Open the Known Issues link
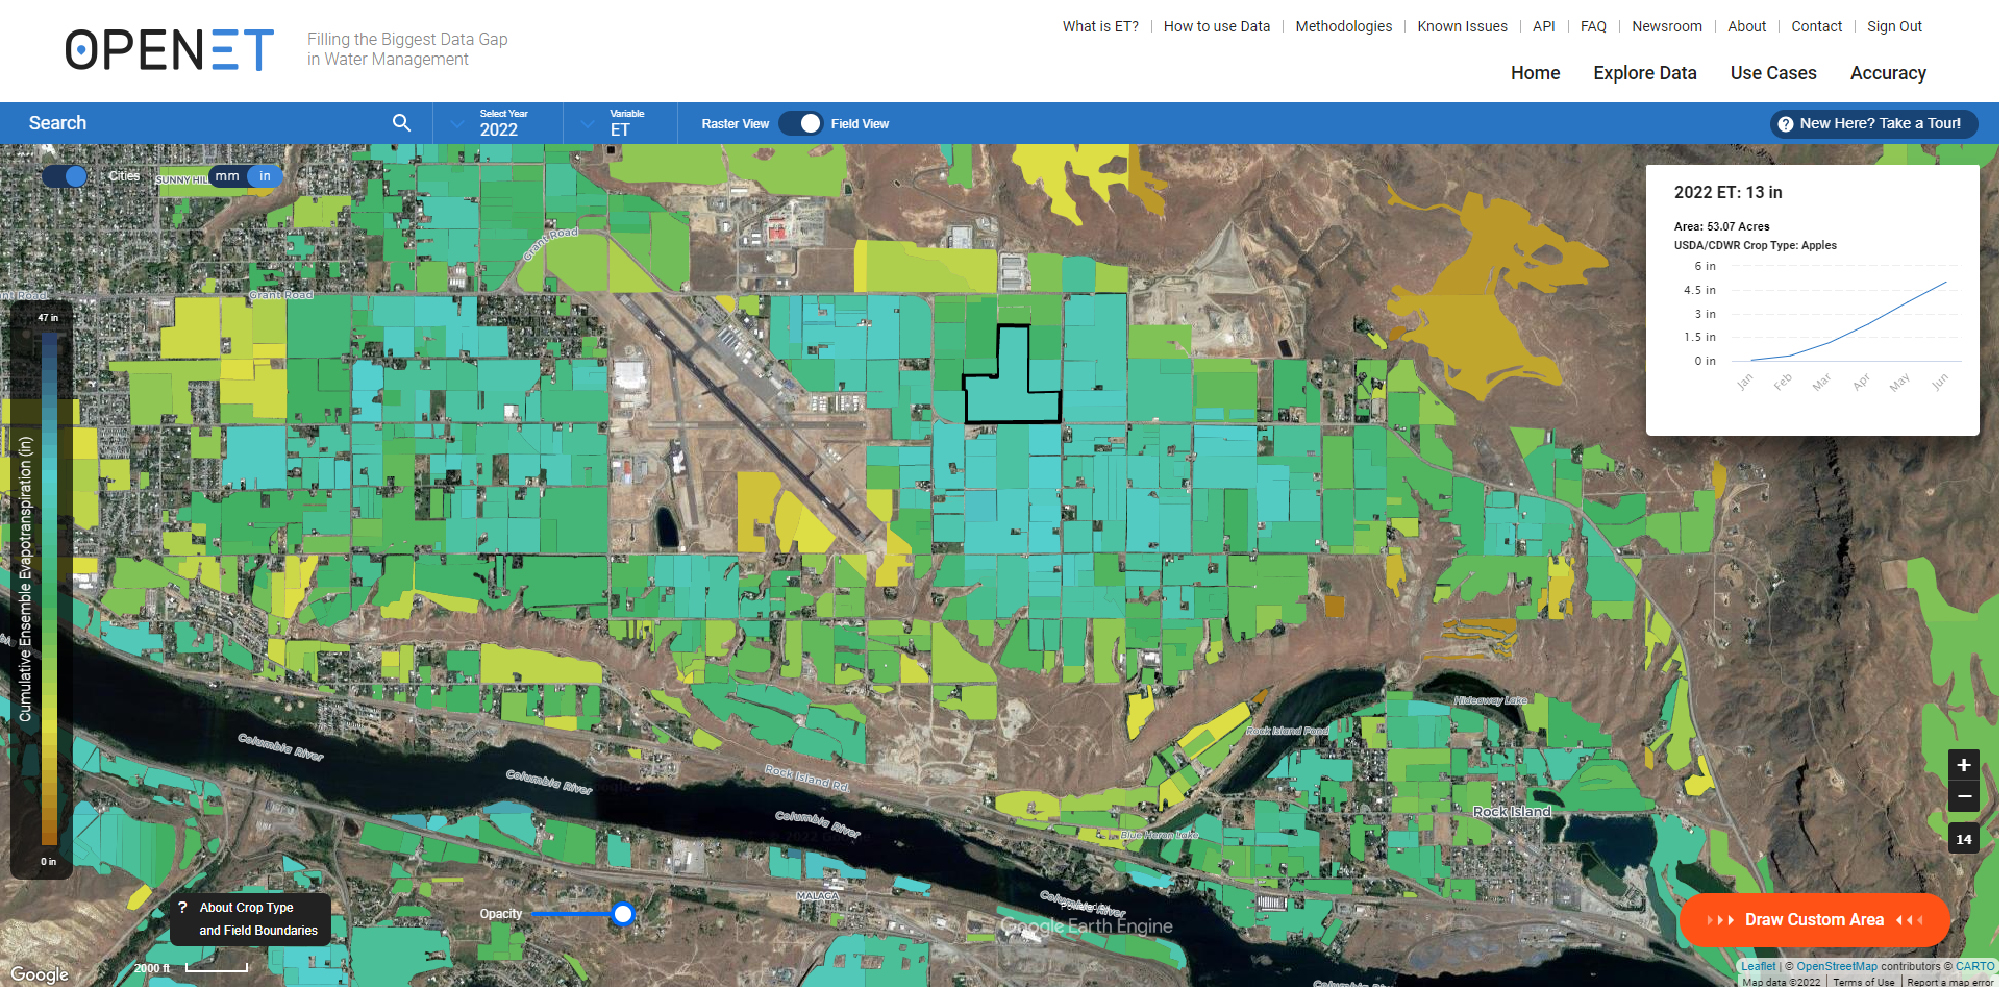This screenshot has width=2000, height=987. (1462, 26)
